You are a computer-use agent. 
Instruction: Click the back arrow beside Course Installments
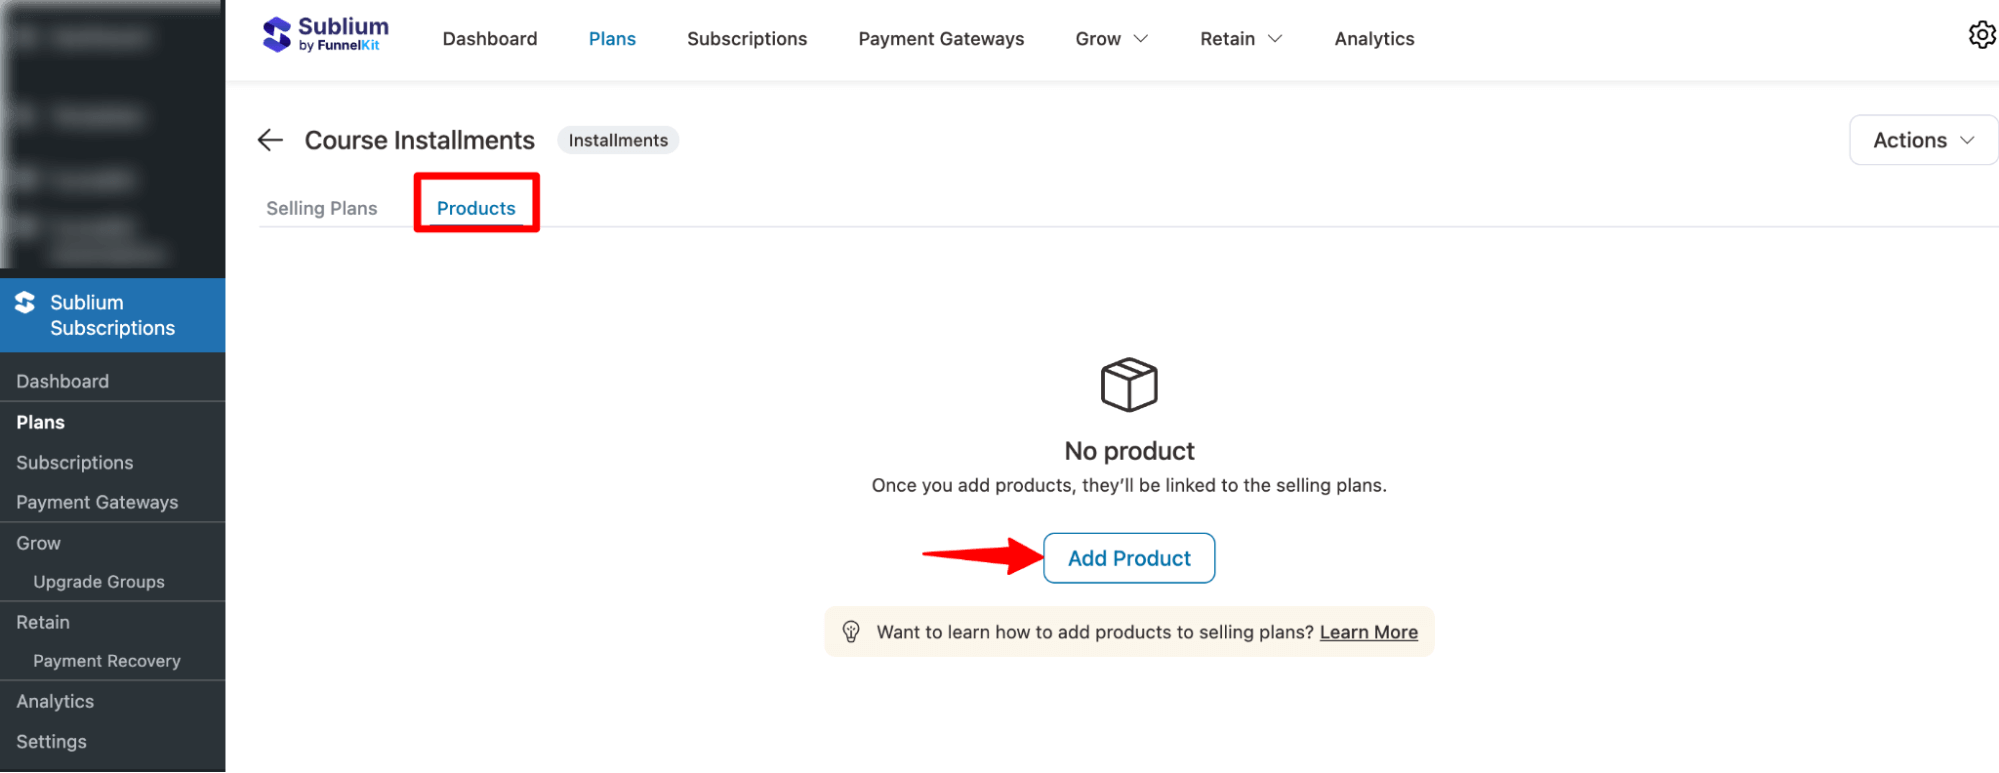269,140
